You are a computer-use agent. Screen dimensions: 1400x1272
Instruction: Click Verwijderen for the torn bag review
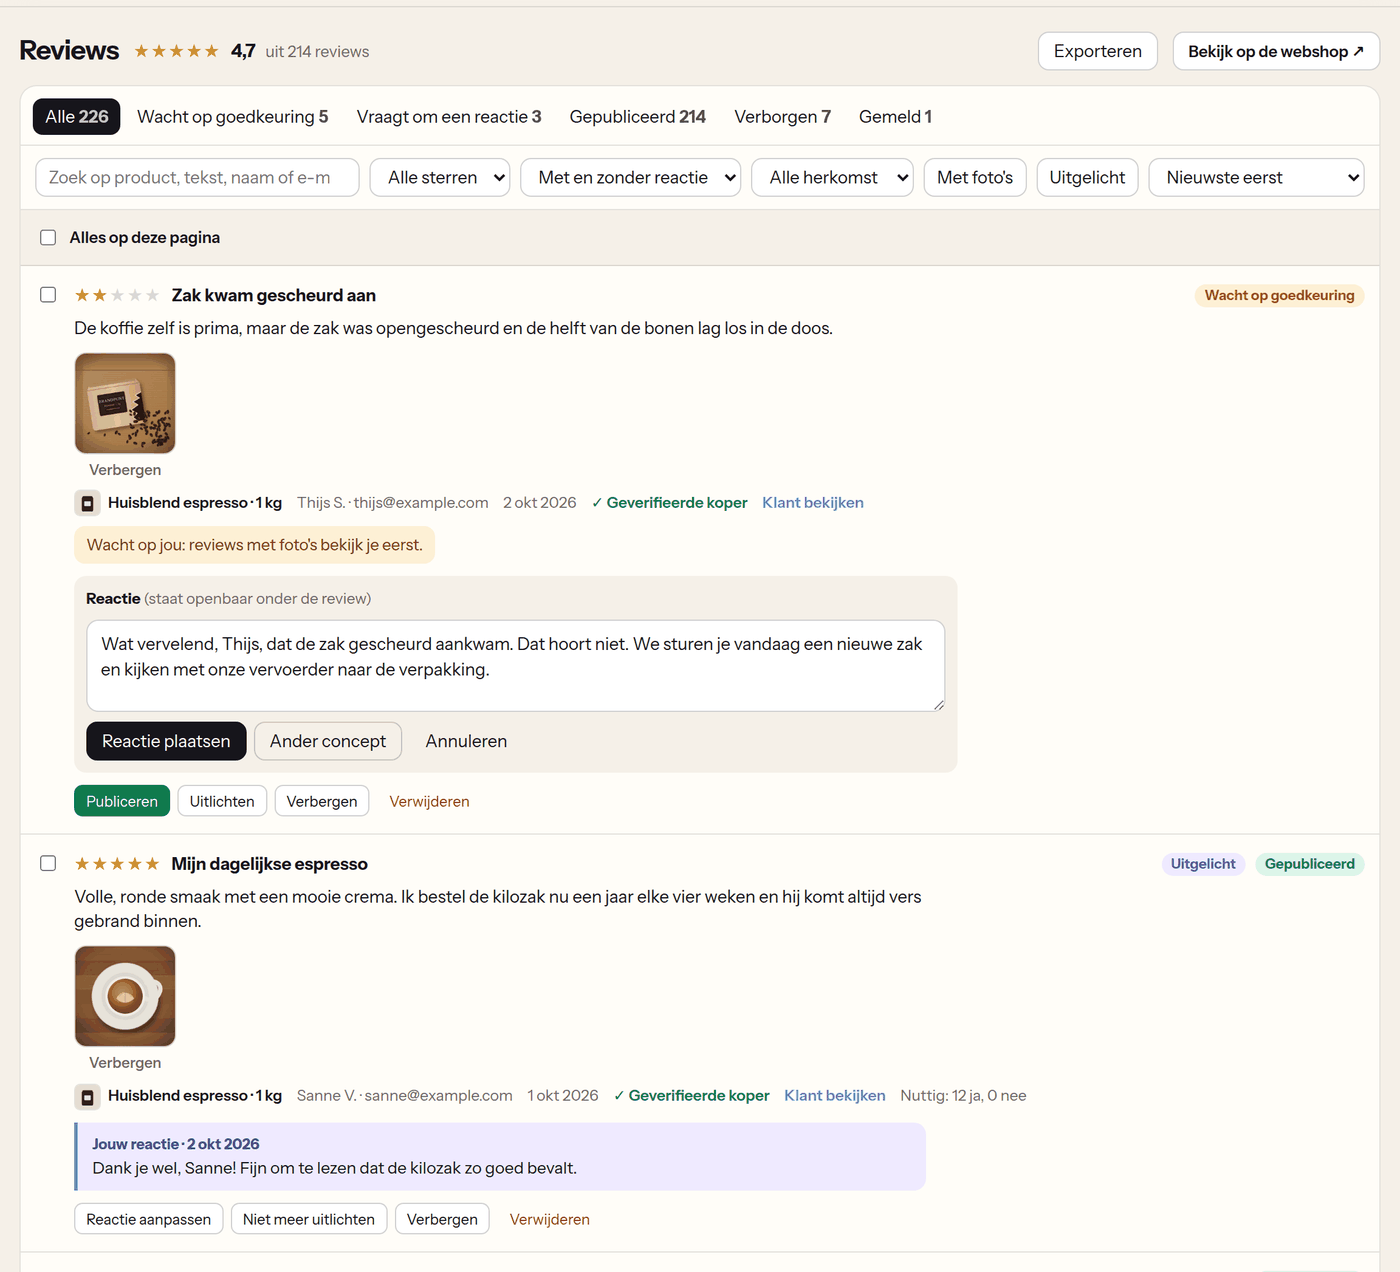(429, 801)
